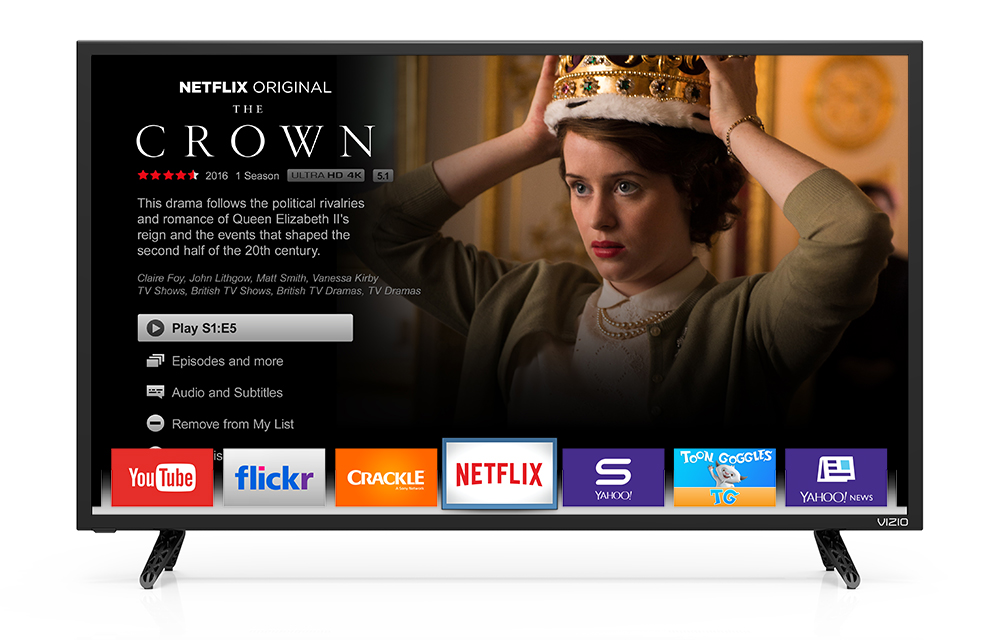Click the Ultra HD 4K badge
The width and height of the screenshot is (1000, 640).
pos(326,175)
